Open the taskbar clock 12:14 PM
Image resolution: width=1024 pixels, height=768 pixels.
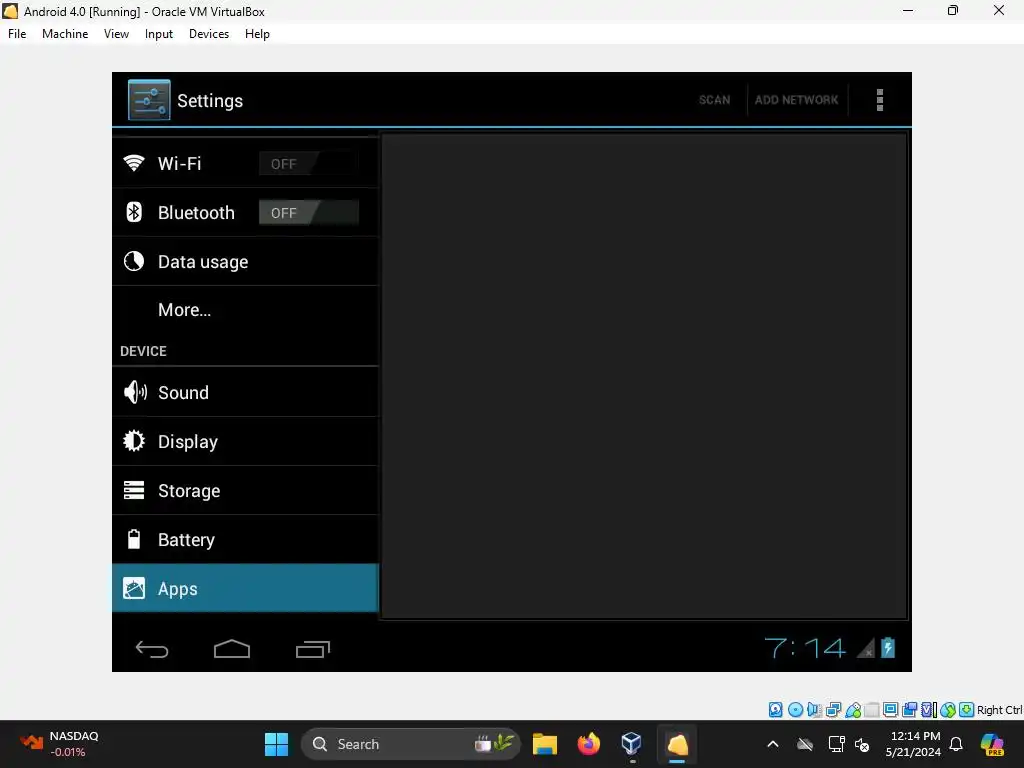tap(914, 744)
